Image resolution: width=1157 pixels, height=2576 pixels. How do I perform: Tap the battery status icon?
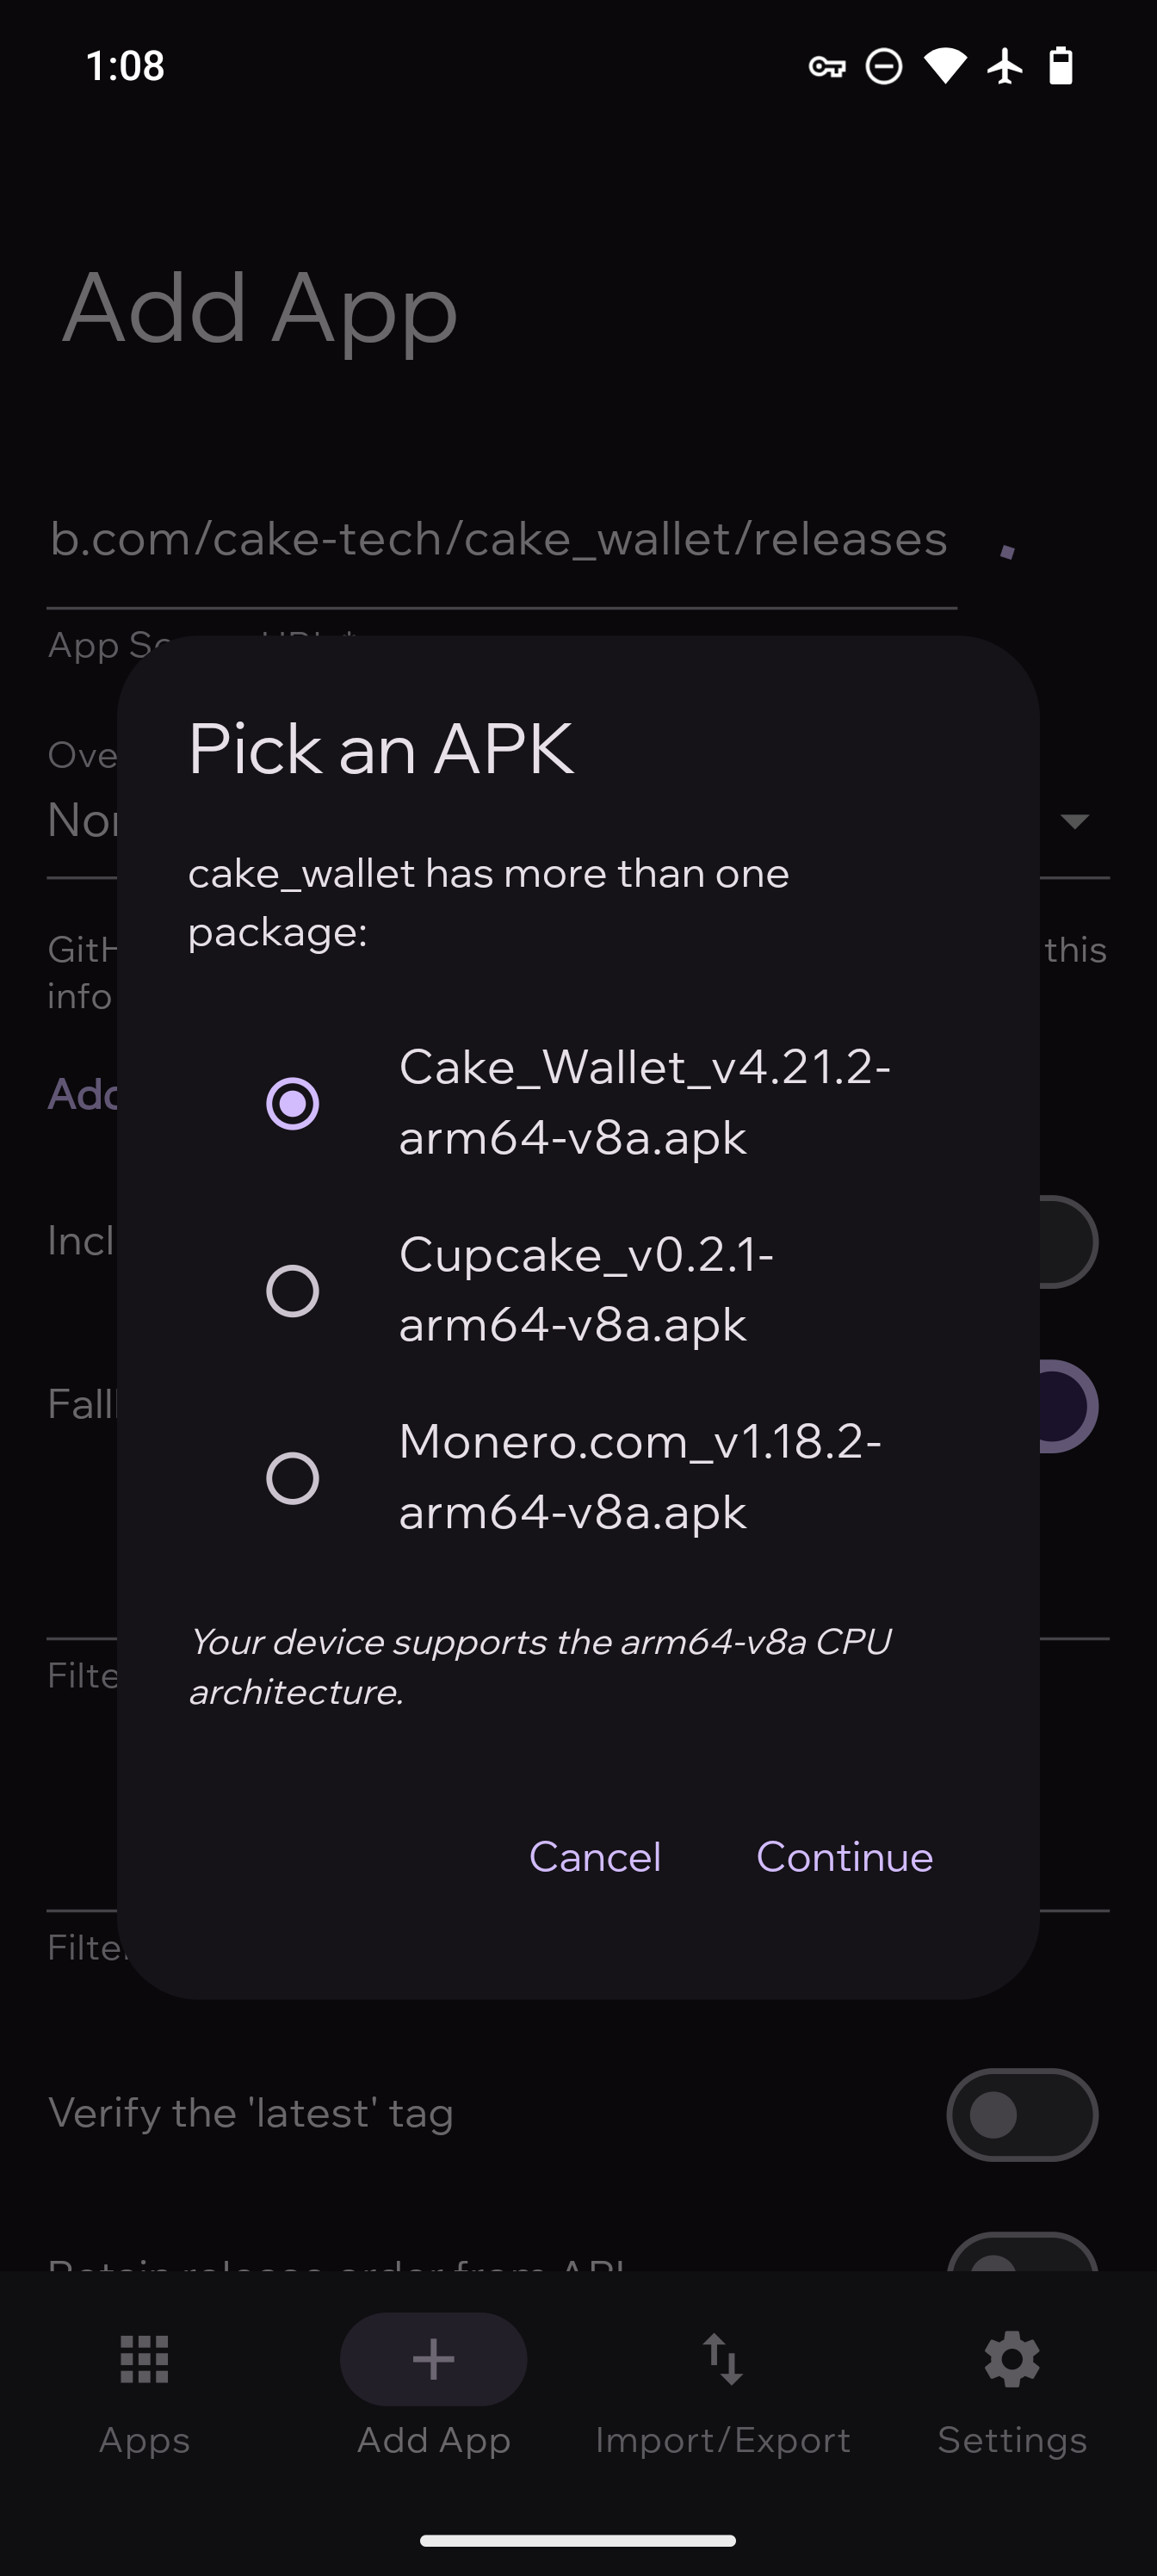1060,66
